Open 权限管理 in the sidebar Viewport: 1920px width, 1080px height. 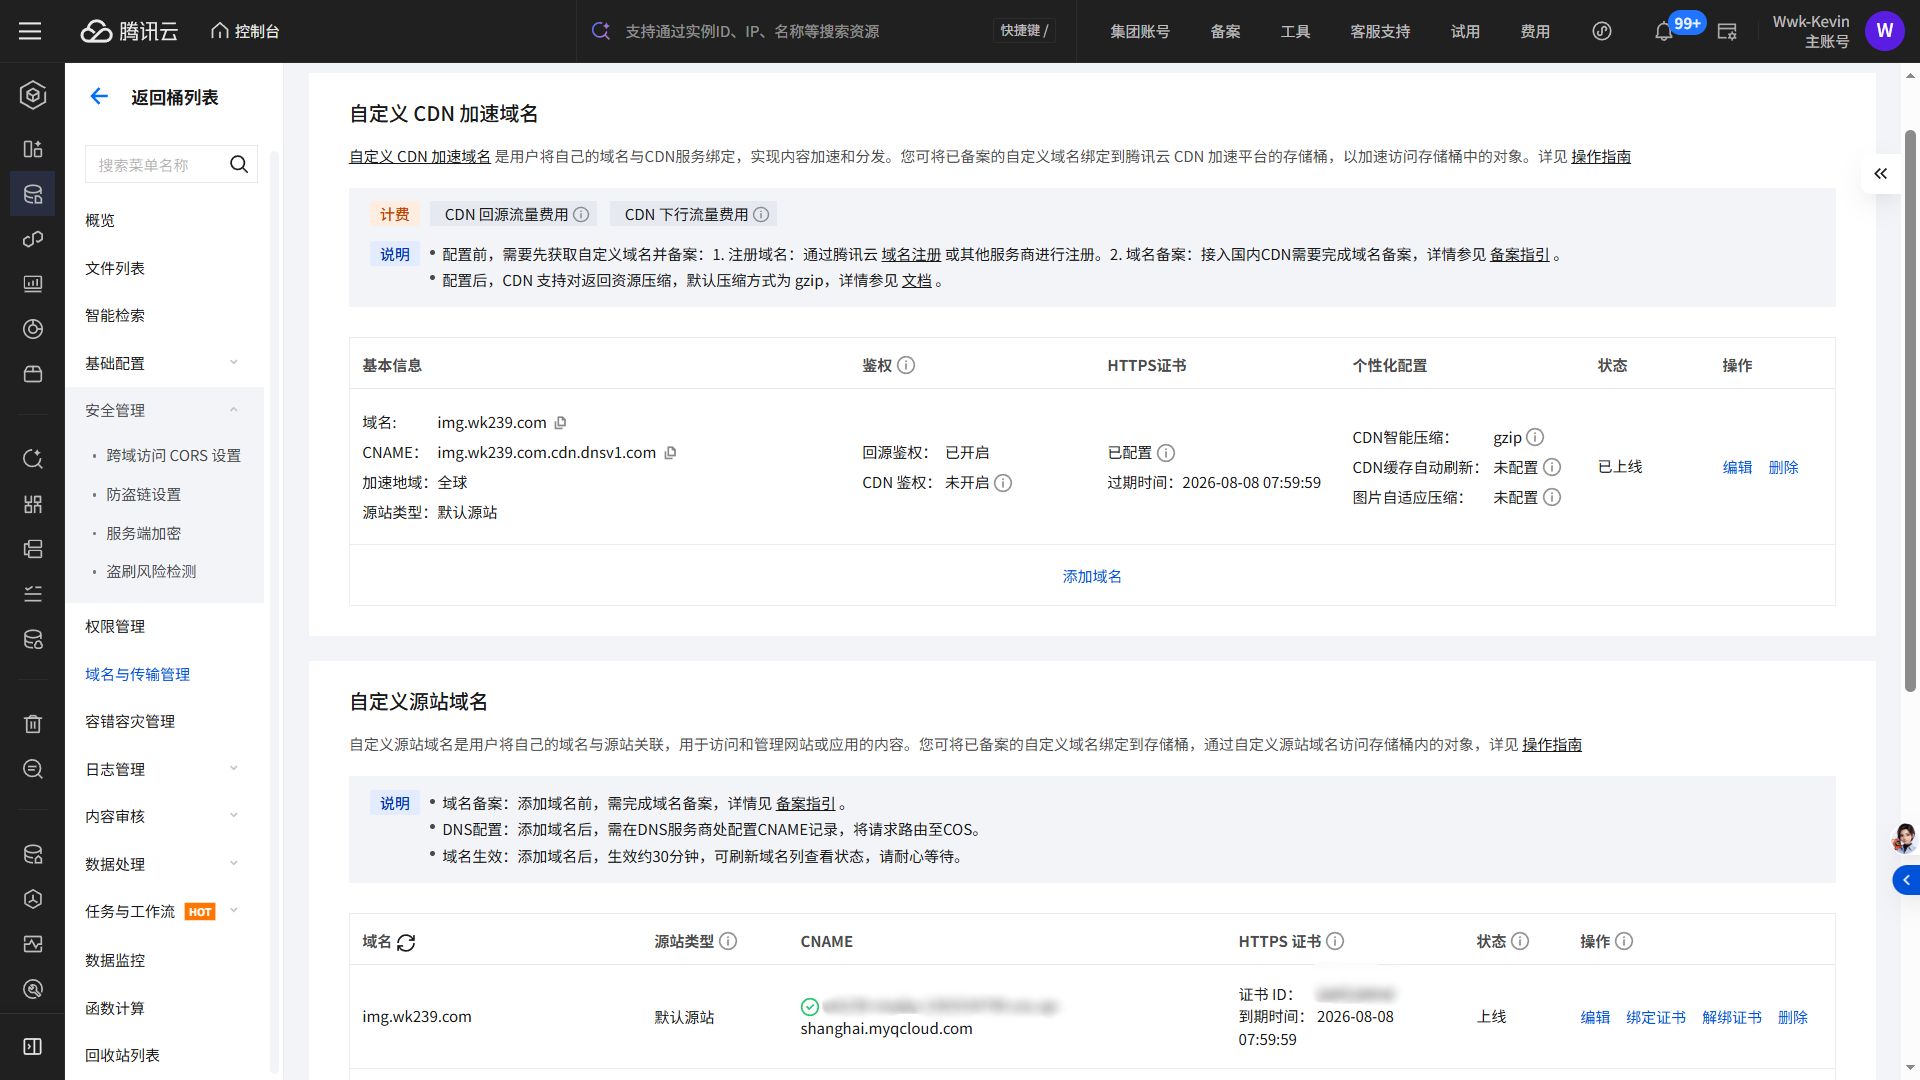pos(115,626)
